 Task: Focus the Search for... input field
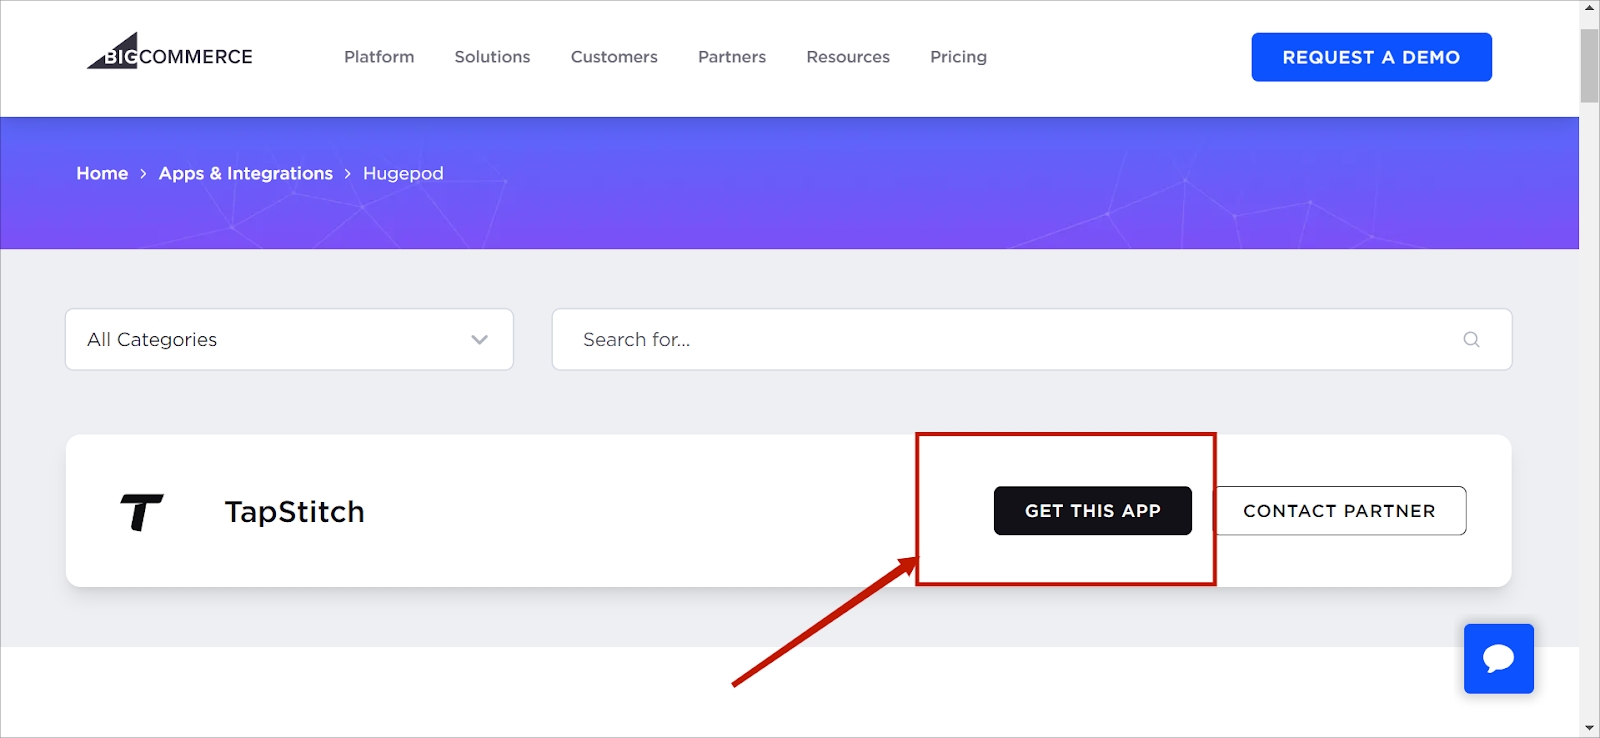1010,340
